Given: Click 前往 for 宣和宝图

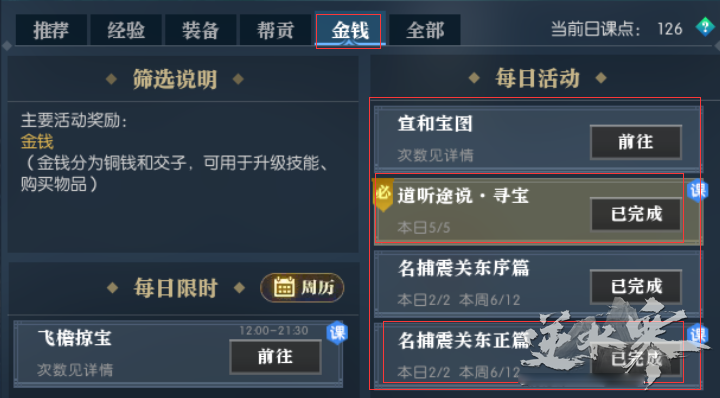Looking at the screenshot, I should (636, 142).
